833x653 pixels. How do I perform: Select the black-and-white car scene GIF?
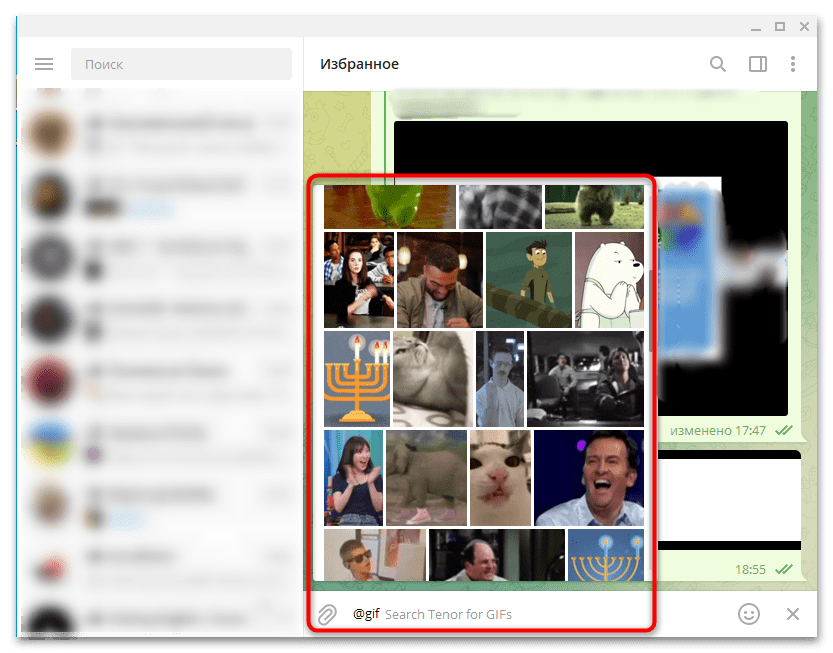click(x=585, y=379)
